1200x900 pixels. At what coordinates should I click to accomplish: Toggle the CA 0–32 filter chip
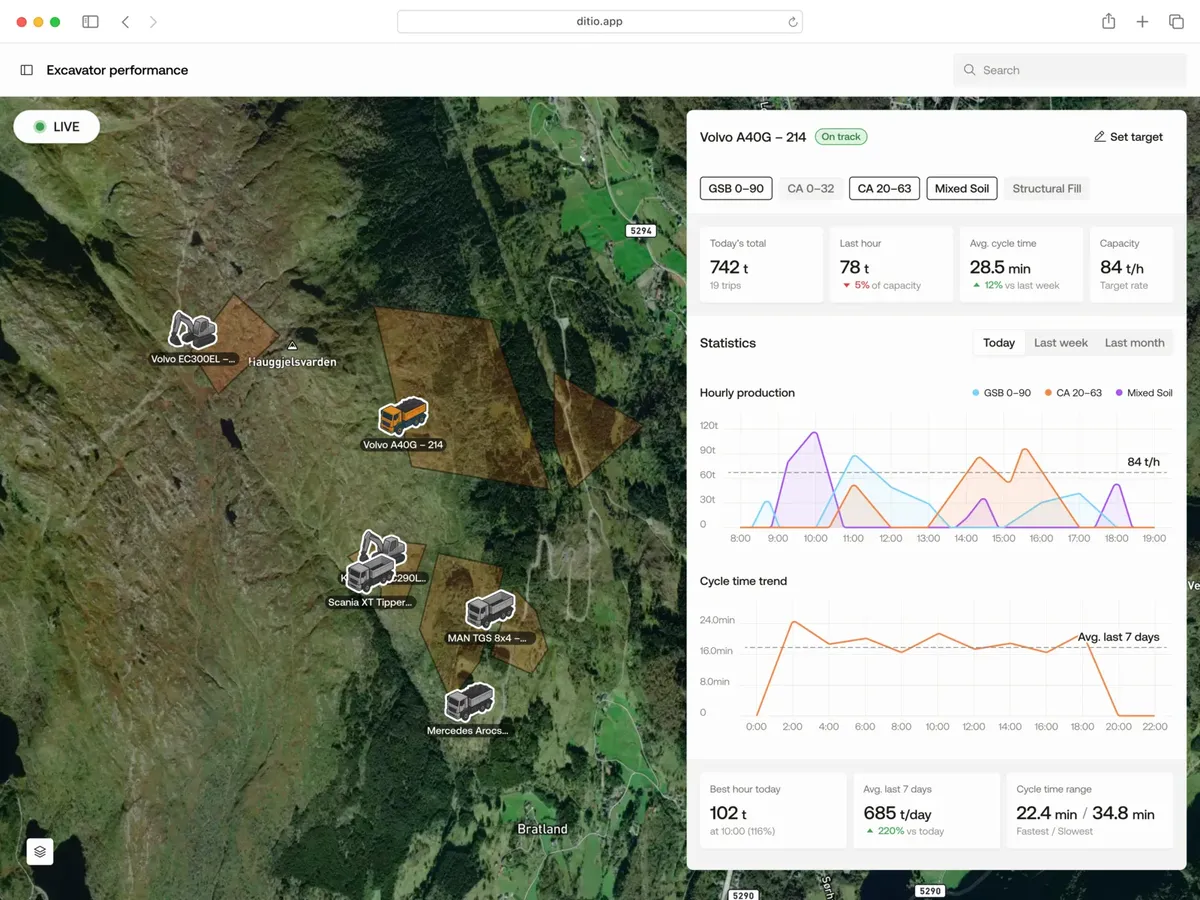click(810, 188)
